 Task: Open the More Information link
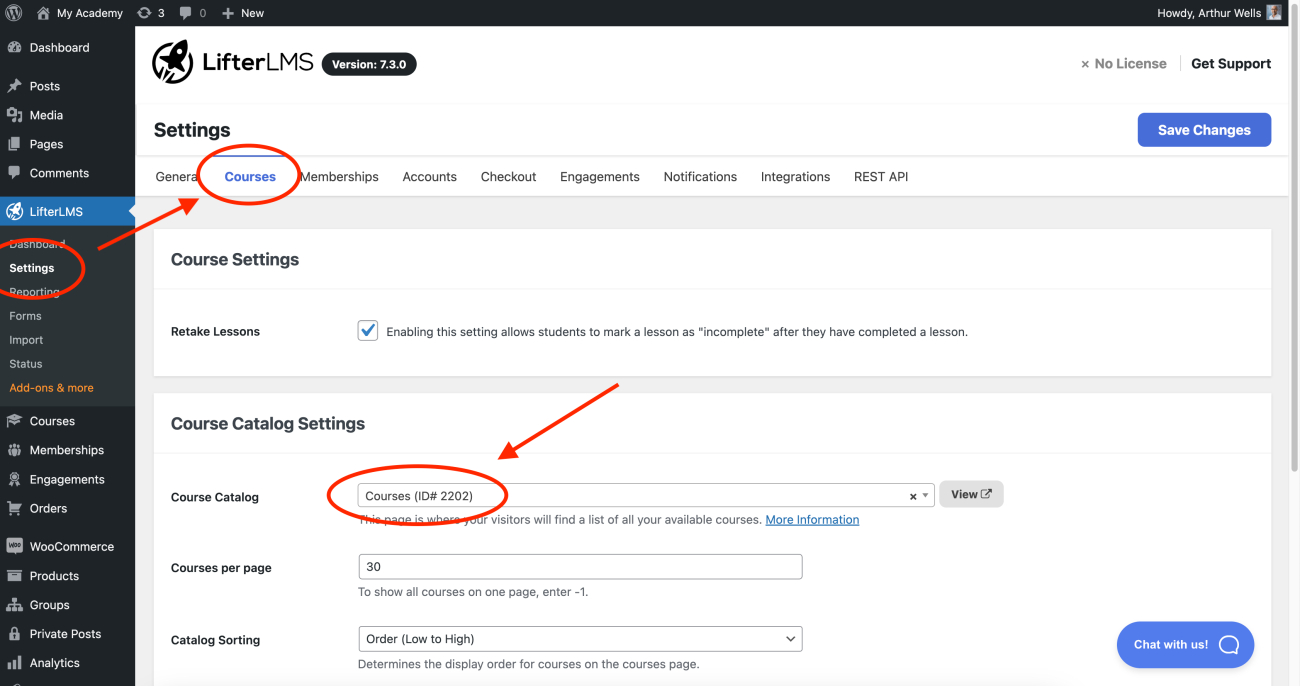(812, 520)
